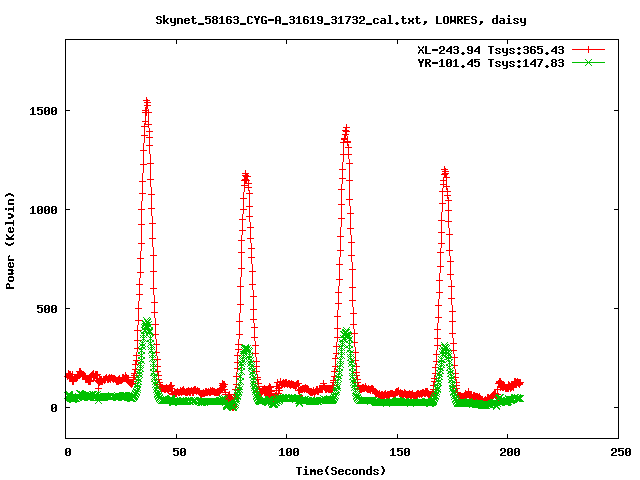This screenshot has width=640, height=480.
Task: Click the 250 x-axis tick label
Action: (x=621, y=452)
